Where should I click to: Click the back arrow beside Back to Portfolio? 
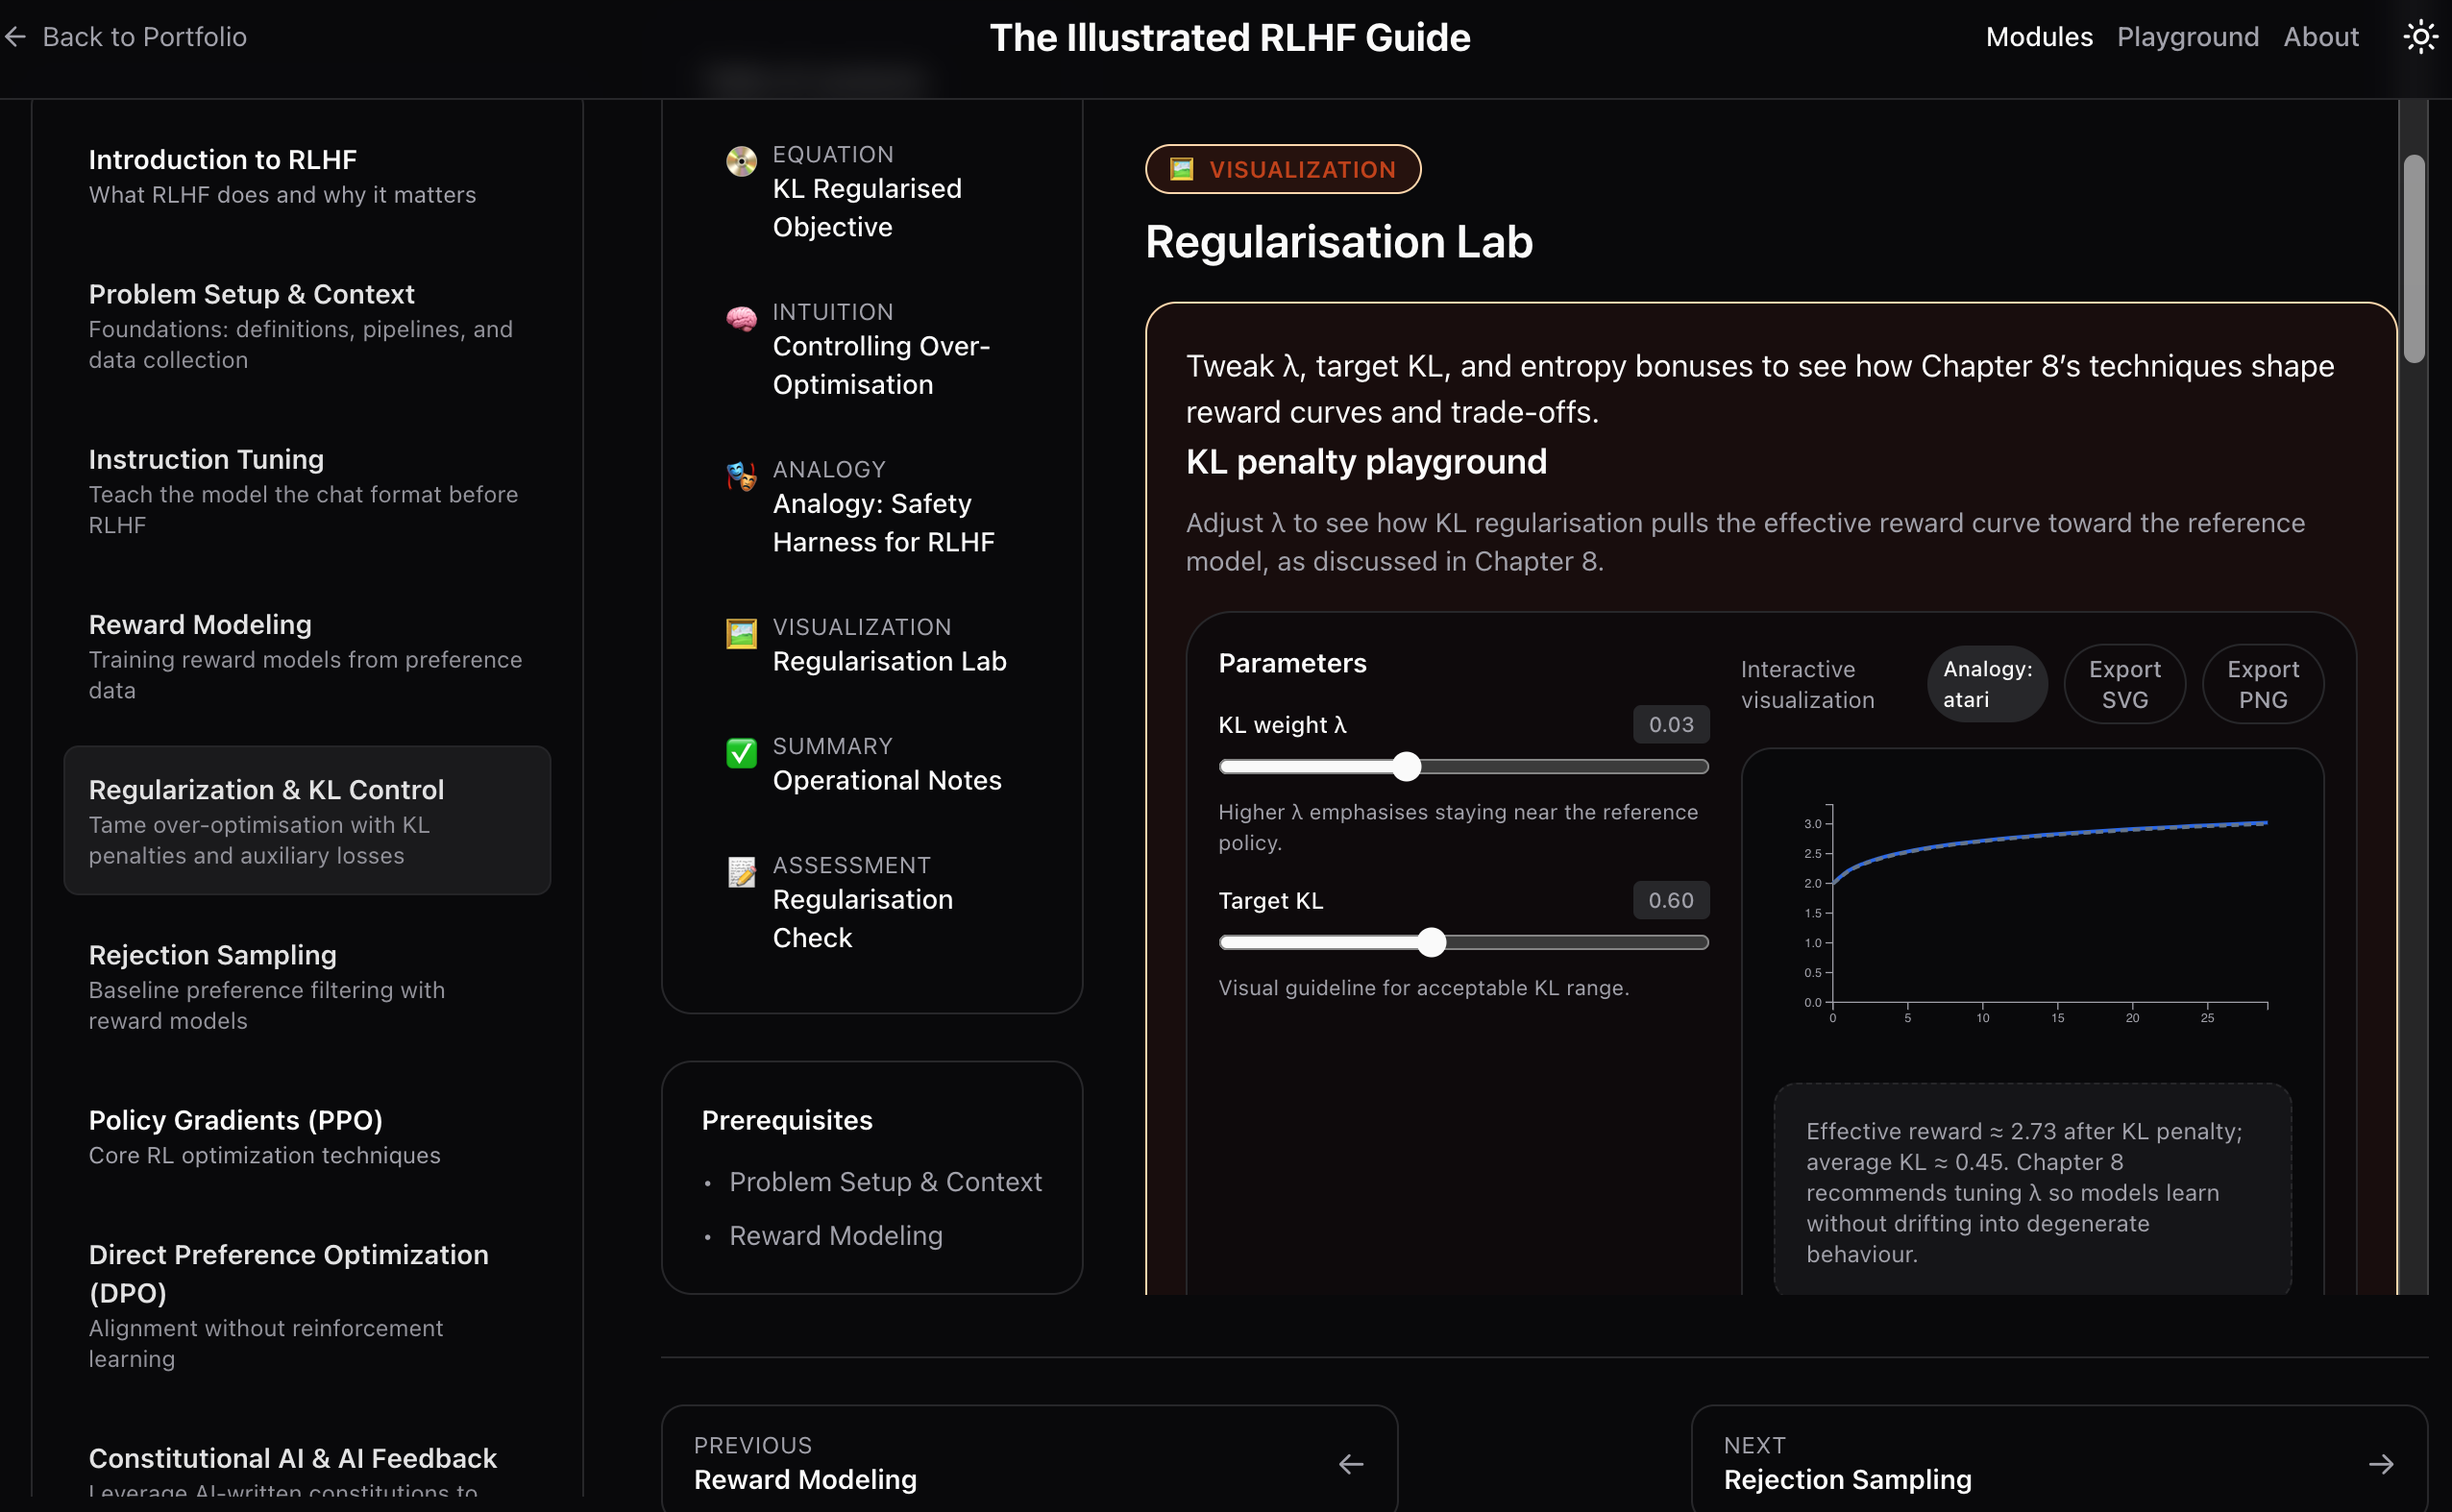coord(15,36)
